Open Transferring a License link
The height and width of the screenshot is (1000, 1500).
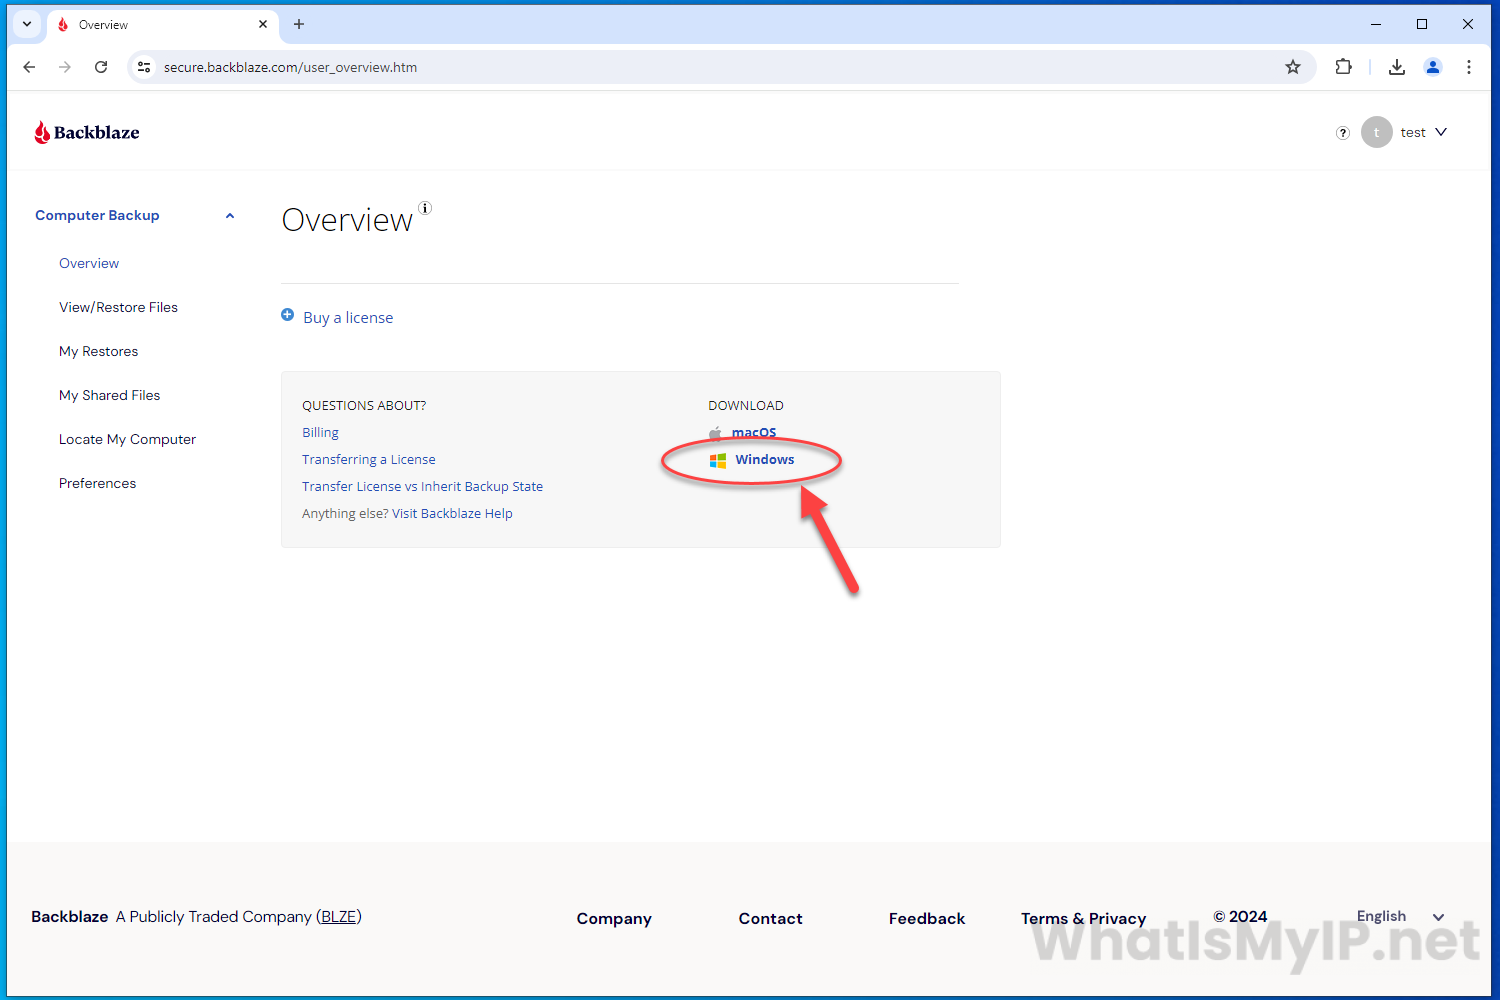point(369,459)
